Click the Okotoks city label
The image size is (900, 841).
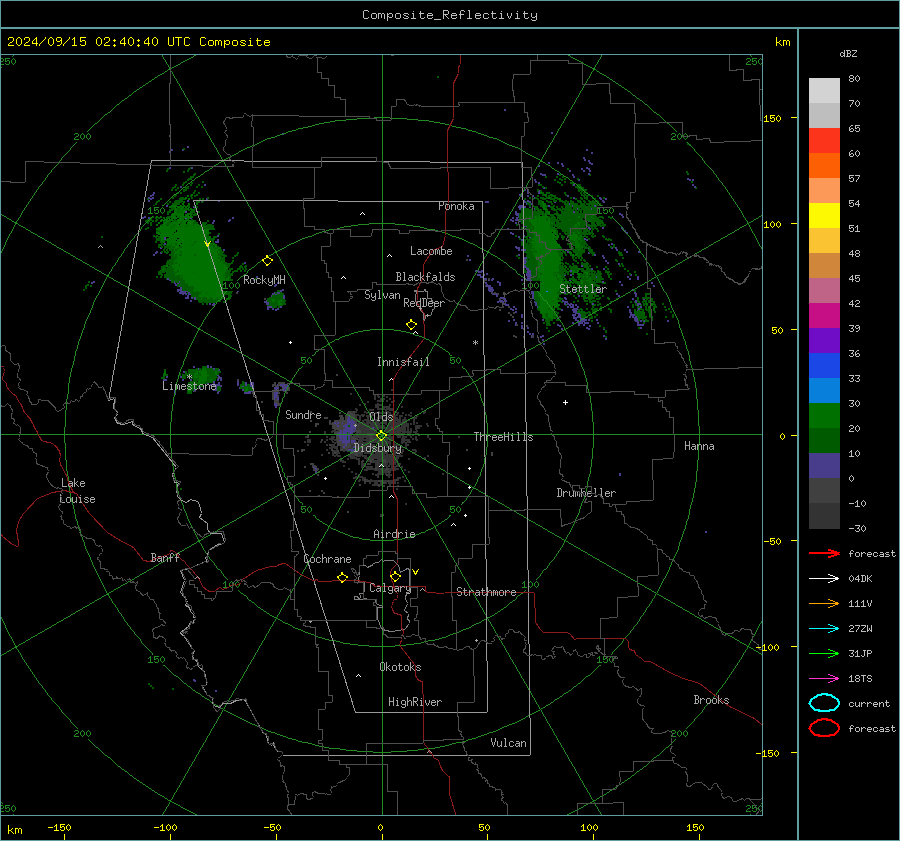click(x=400, y=667)
